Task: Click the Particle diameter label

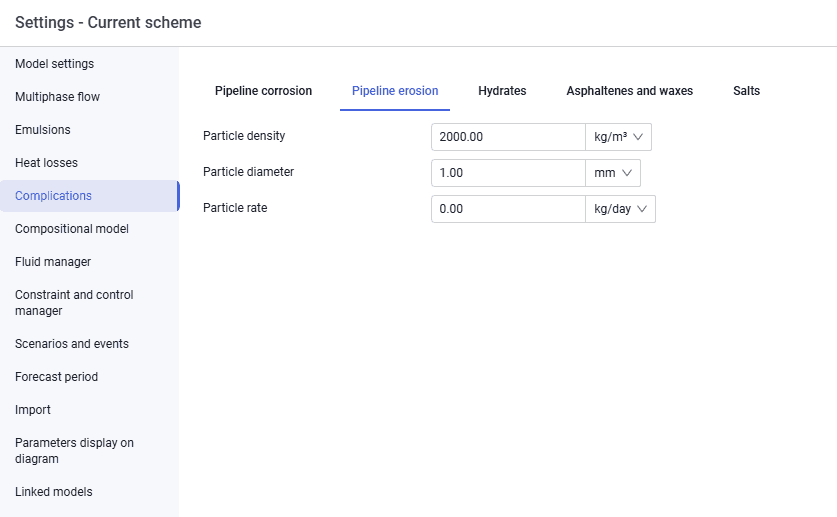Action: [248, 172]
